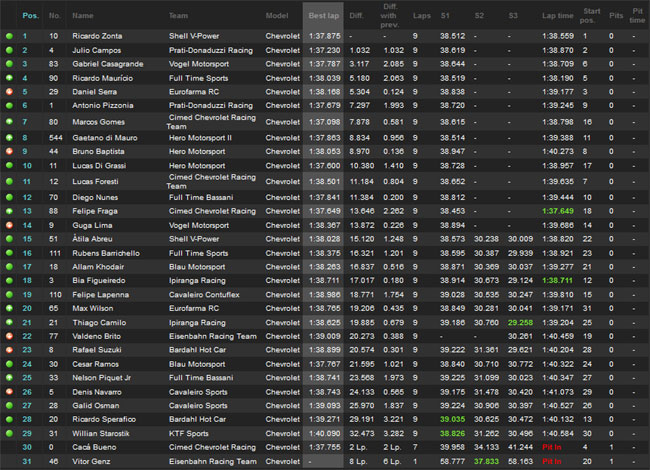Select driver name Rubens Barrichello
650x470 pixels.
tap(106, 253)
